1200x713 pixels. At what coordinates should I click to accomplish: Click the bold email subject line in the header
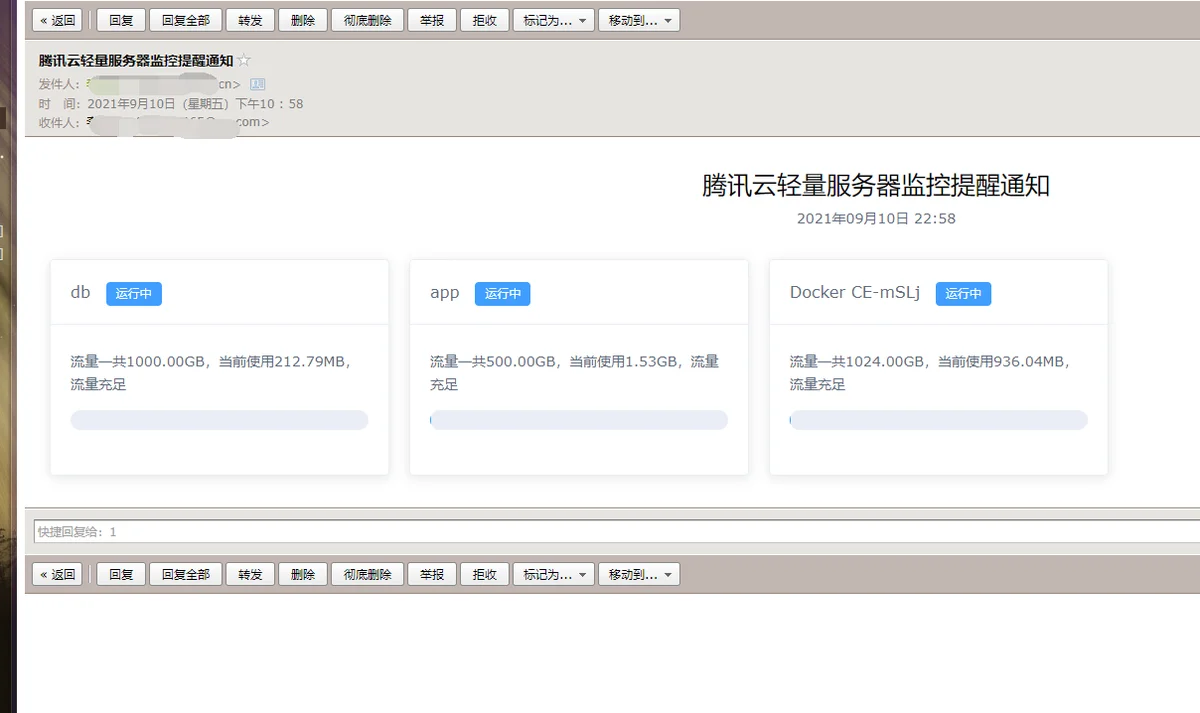pos(136,61)
